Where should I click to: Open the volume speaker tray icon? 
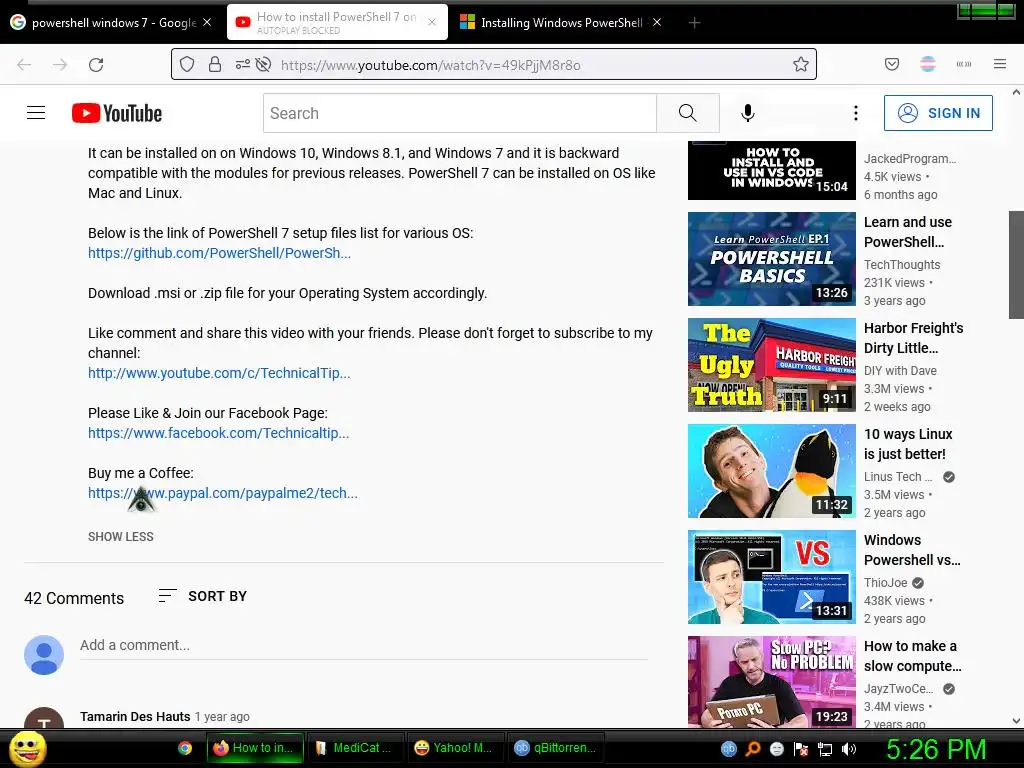coord(849,749)
